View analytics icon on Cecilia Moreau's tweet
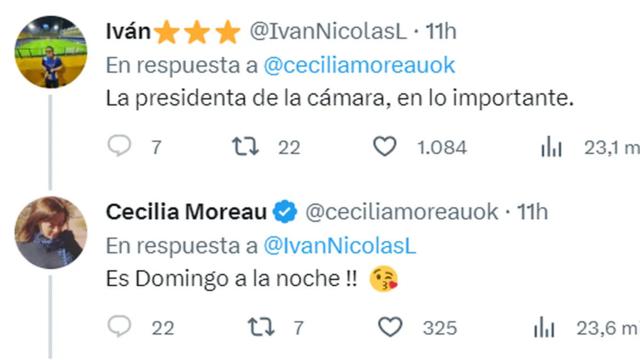 click(544, 327)
